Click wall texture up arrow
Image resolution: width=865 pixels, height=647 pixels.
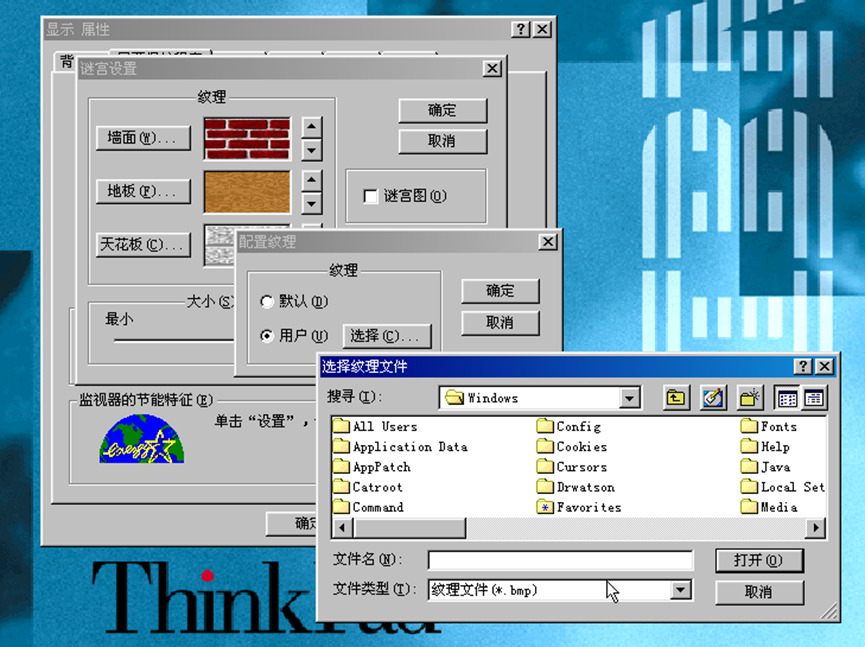point(312,127)
